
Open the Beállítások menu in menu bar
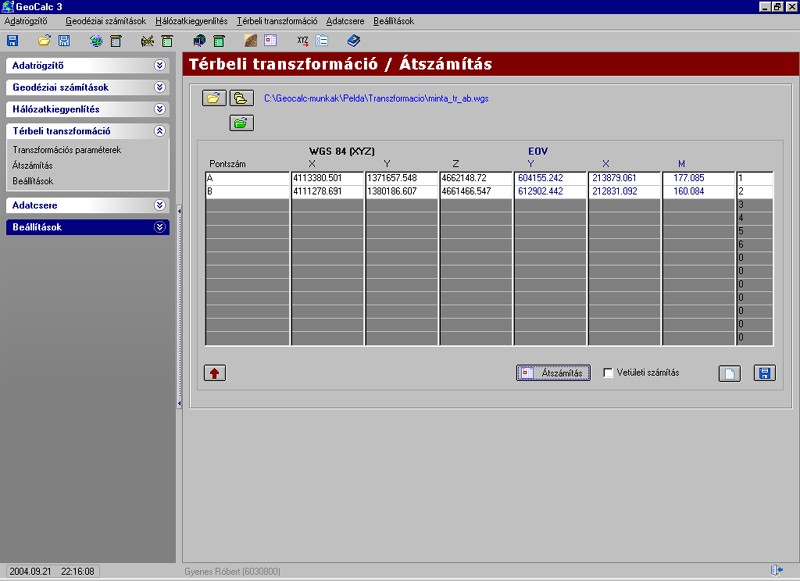coord(393,21)
